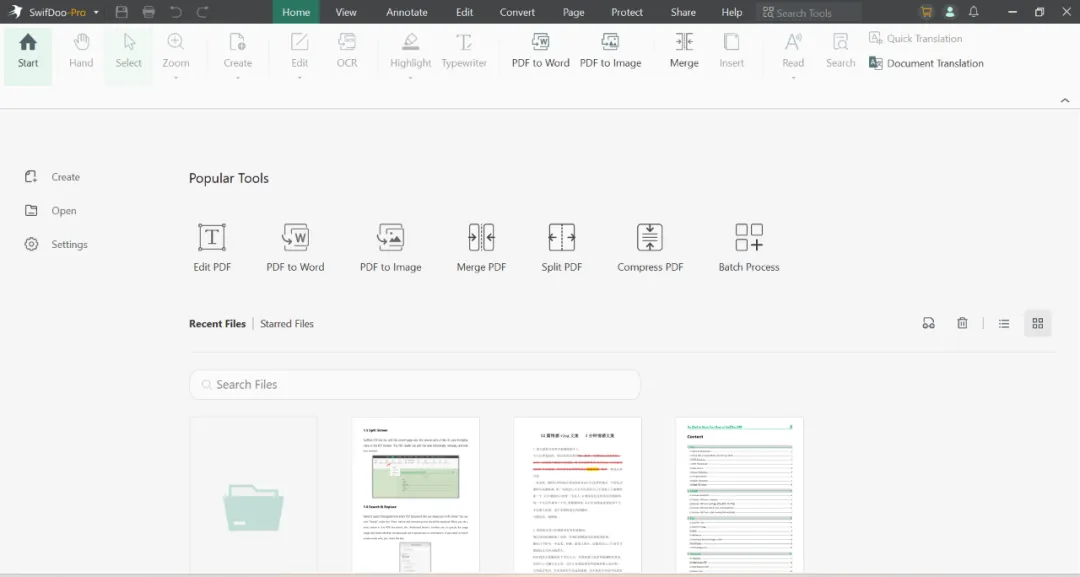Image resolution: width=1080 pixels, height=577 pixels.
Task: Expand the Edit tool dropdown arrow
Action: 300,78
